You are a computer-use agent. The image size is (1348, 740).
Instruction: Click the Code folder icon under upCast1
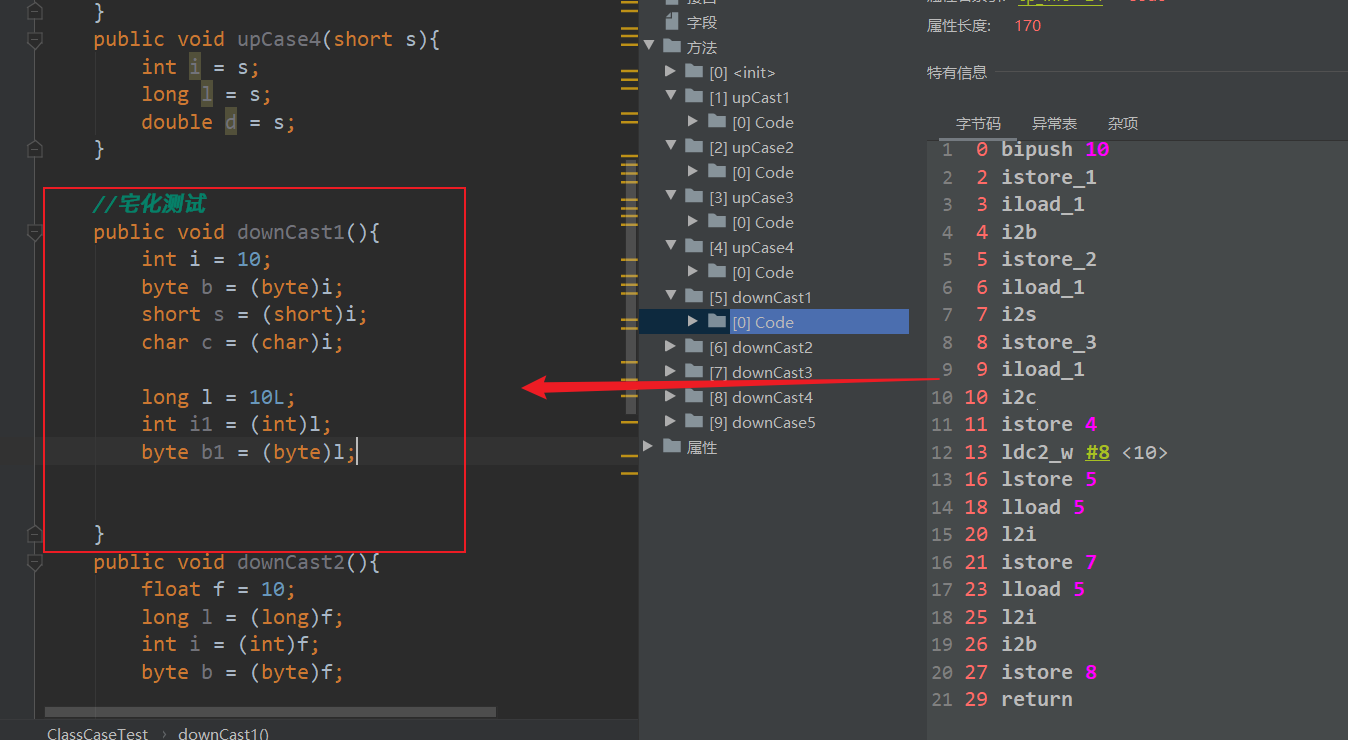click(x=717, y=122)
